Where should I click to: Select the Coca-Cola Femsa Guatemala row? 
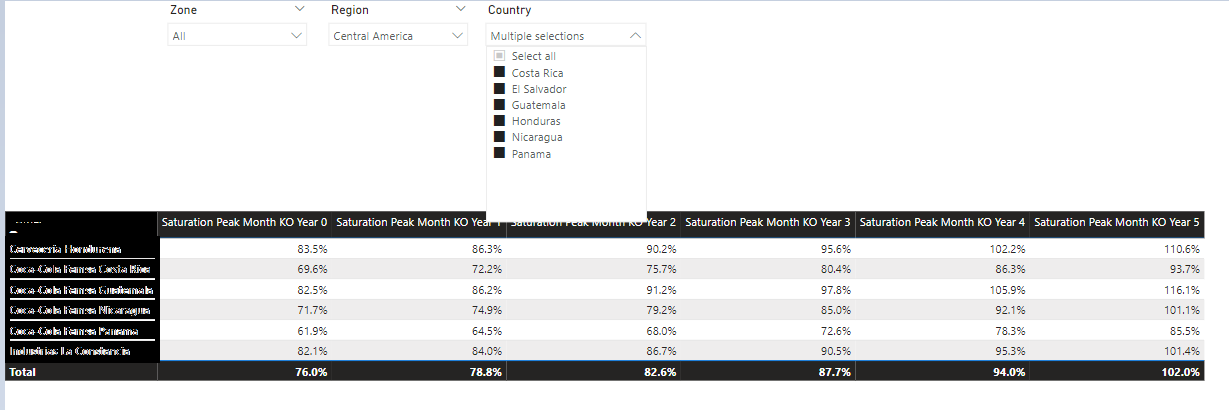(x=81, y=290)
